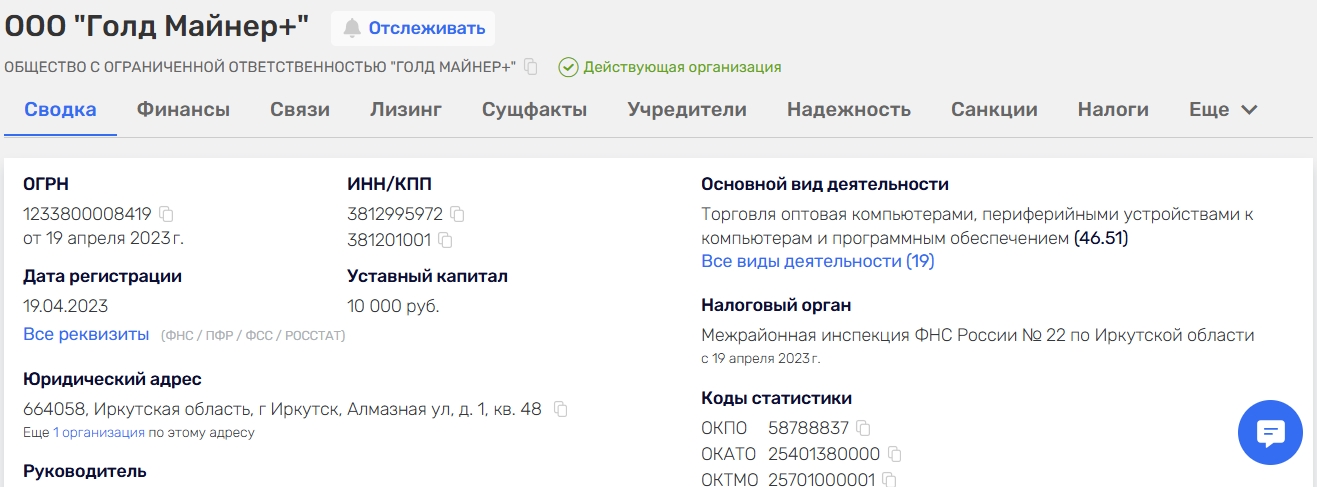Click the tax authority name text

[978, 335]
